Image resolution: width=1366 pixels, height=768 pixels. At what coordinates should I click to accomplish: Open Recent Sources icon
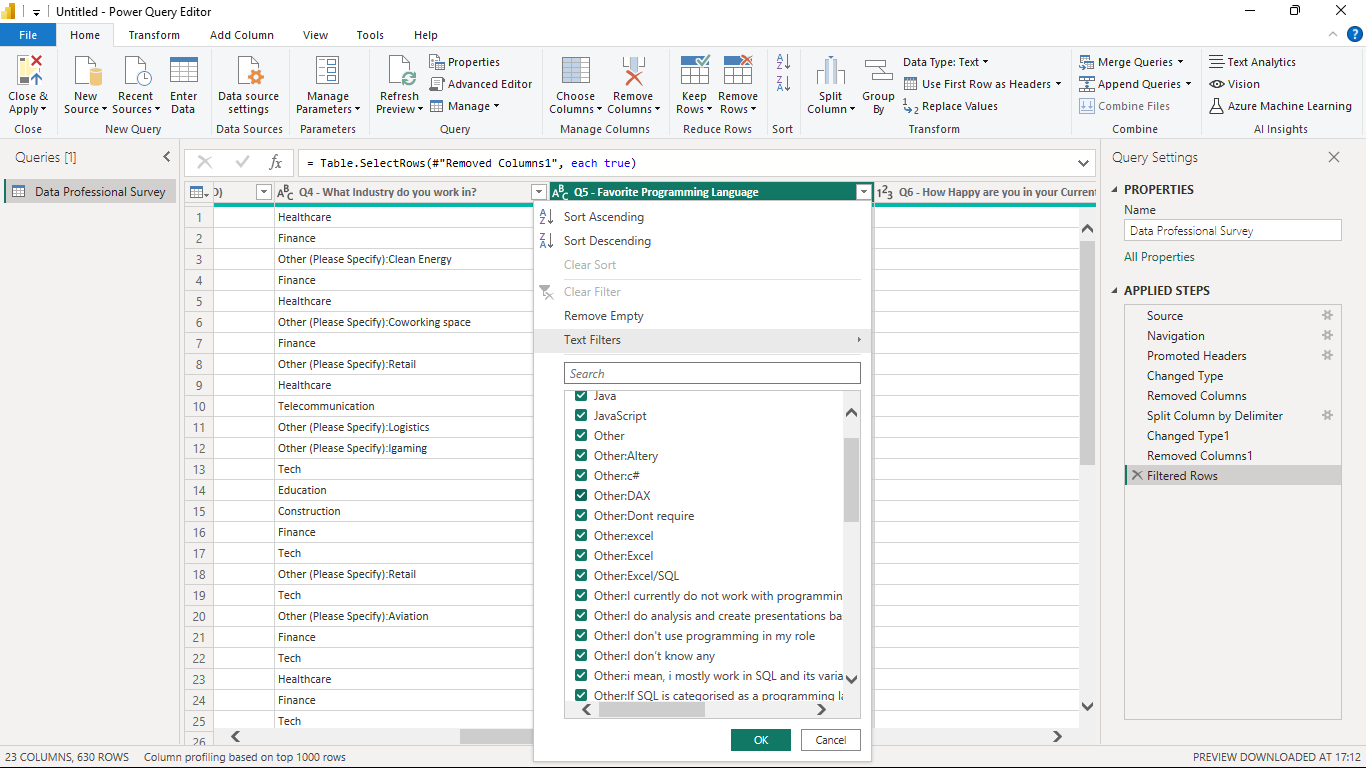coord(135,73)
